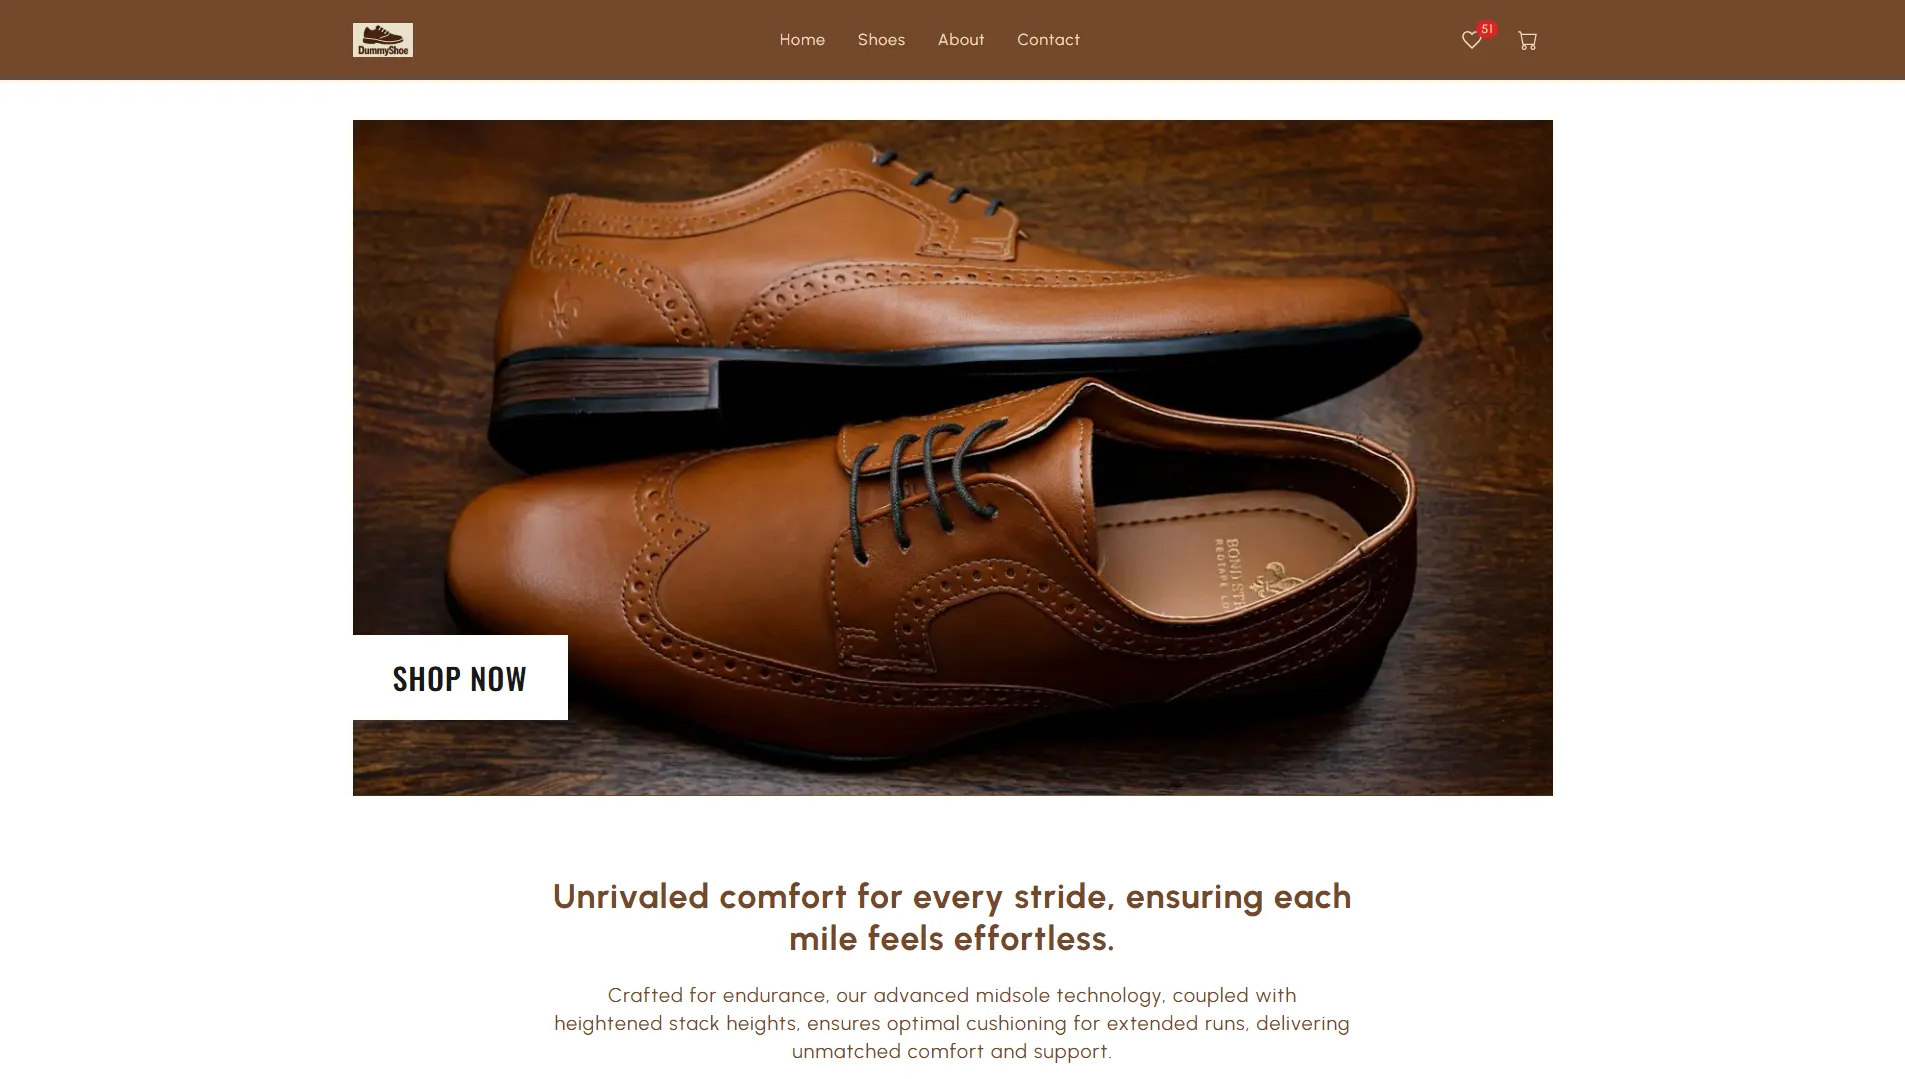Select Contact in the navigation bar
1905x1079 pixels.
coord(1048,40)
